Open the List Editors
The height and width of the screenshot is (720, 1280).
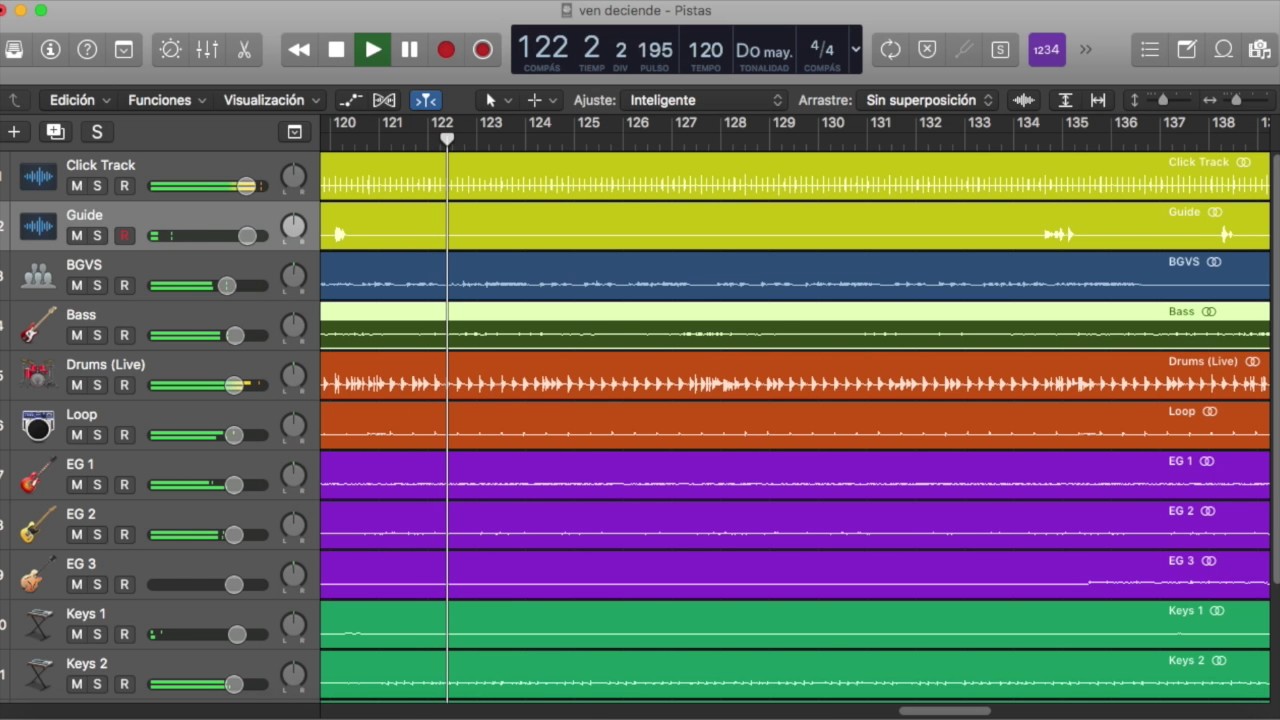click(x=1150, y=49)
